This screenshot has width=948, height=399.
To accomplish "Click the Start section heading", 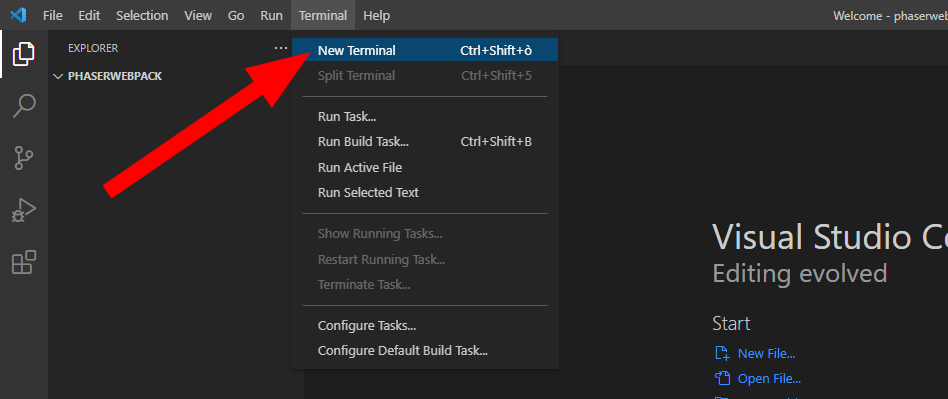I will [731, 323].
